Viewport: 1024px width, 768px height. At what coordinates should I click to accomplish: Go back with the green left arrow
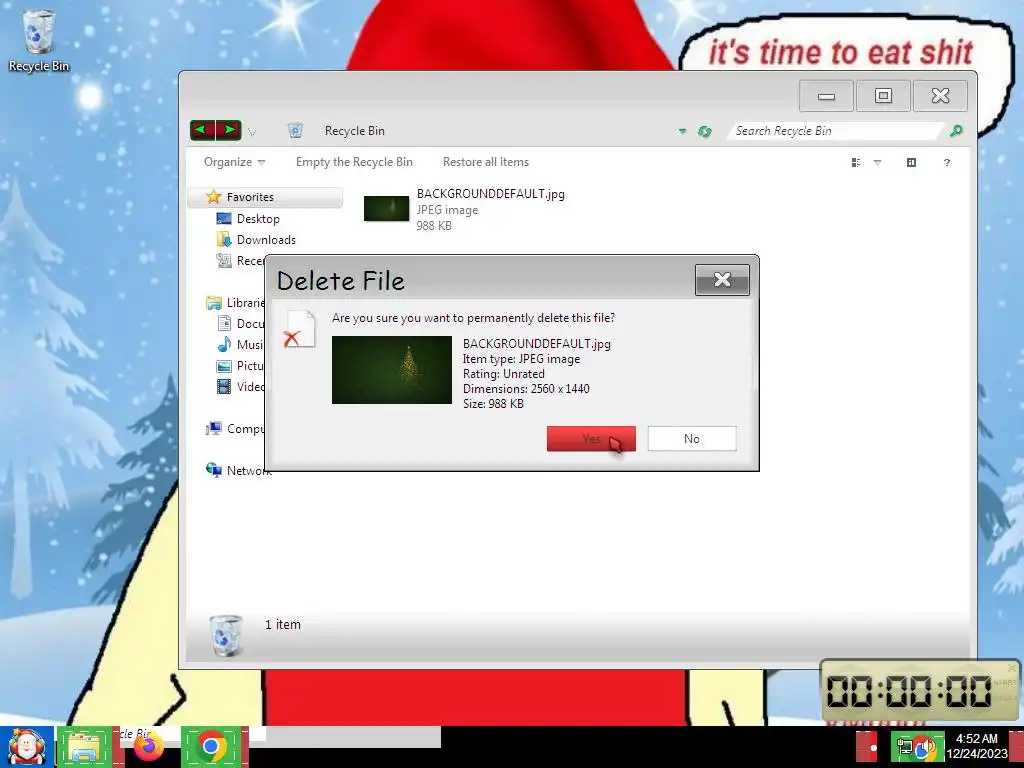coord(202,130)
